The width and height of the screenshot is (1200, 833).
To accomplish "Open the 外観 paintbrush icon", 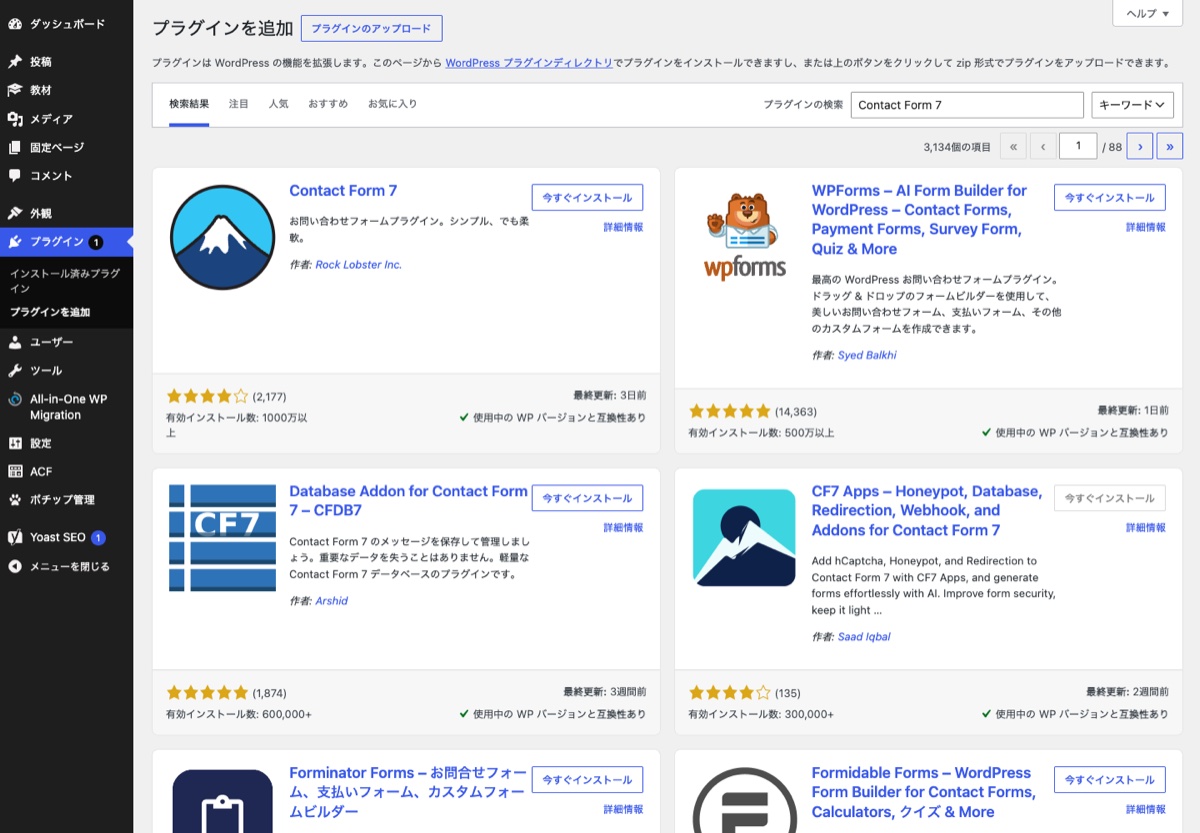I will pyautogui.click(x=15, y=213).
